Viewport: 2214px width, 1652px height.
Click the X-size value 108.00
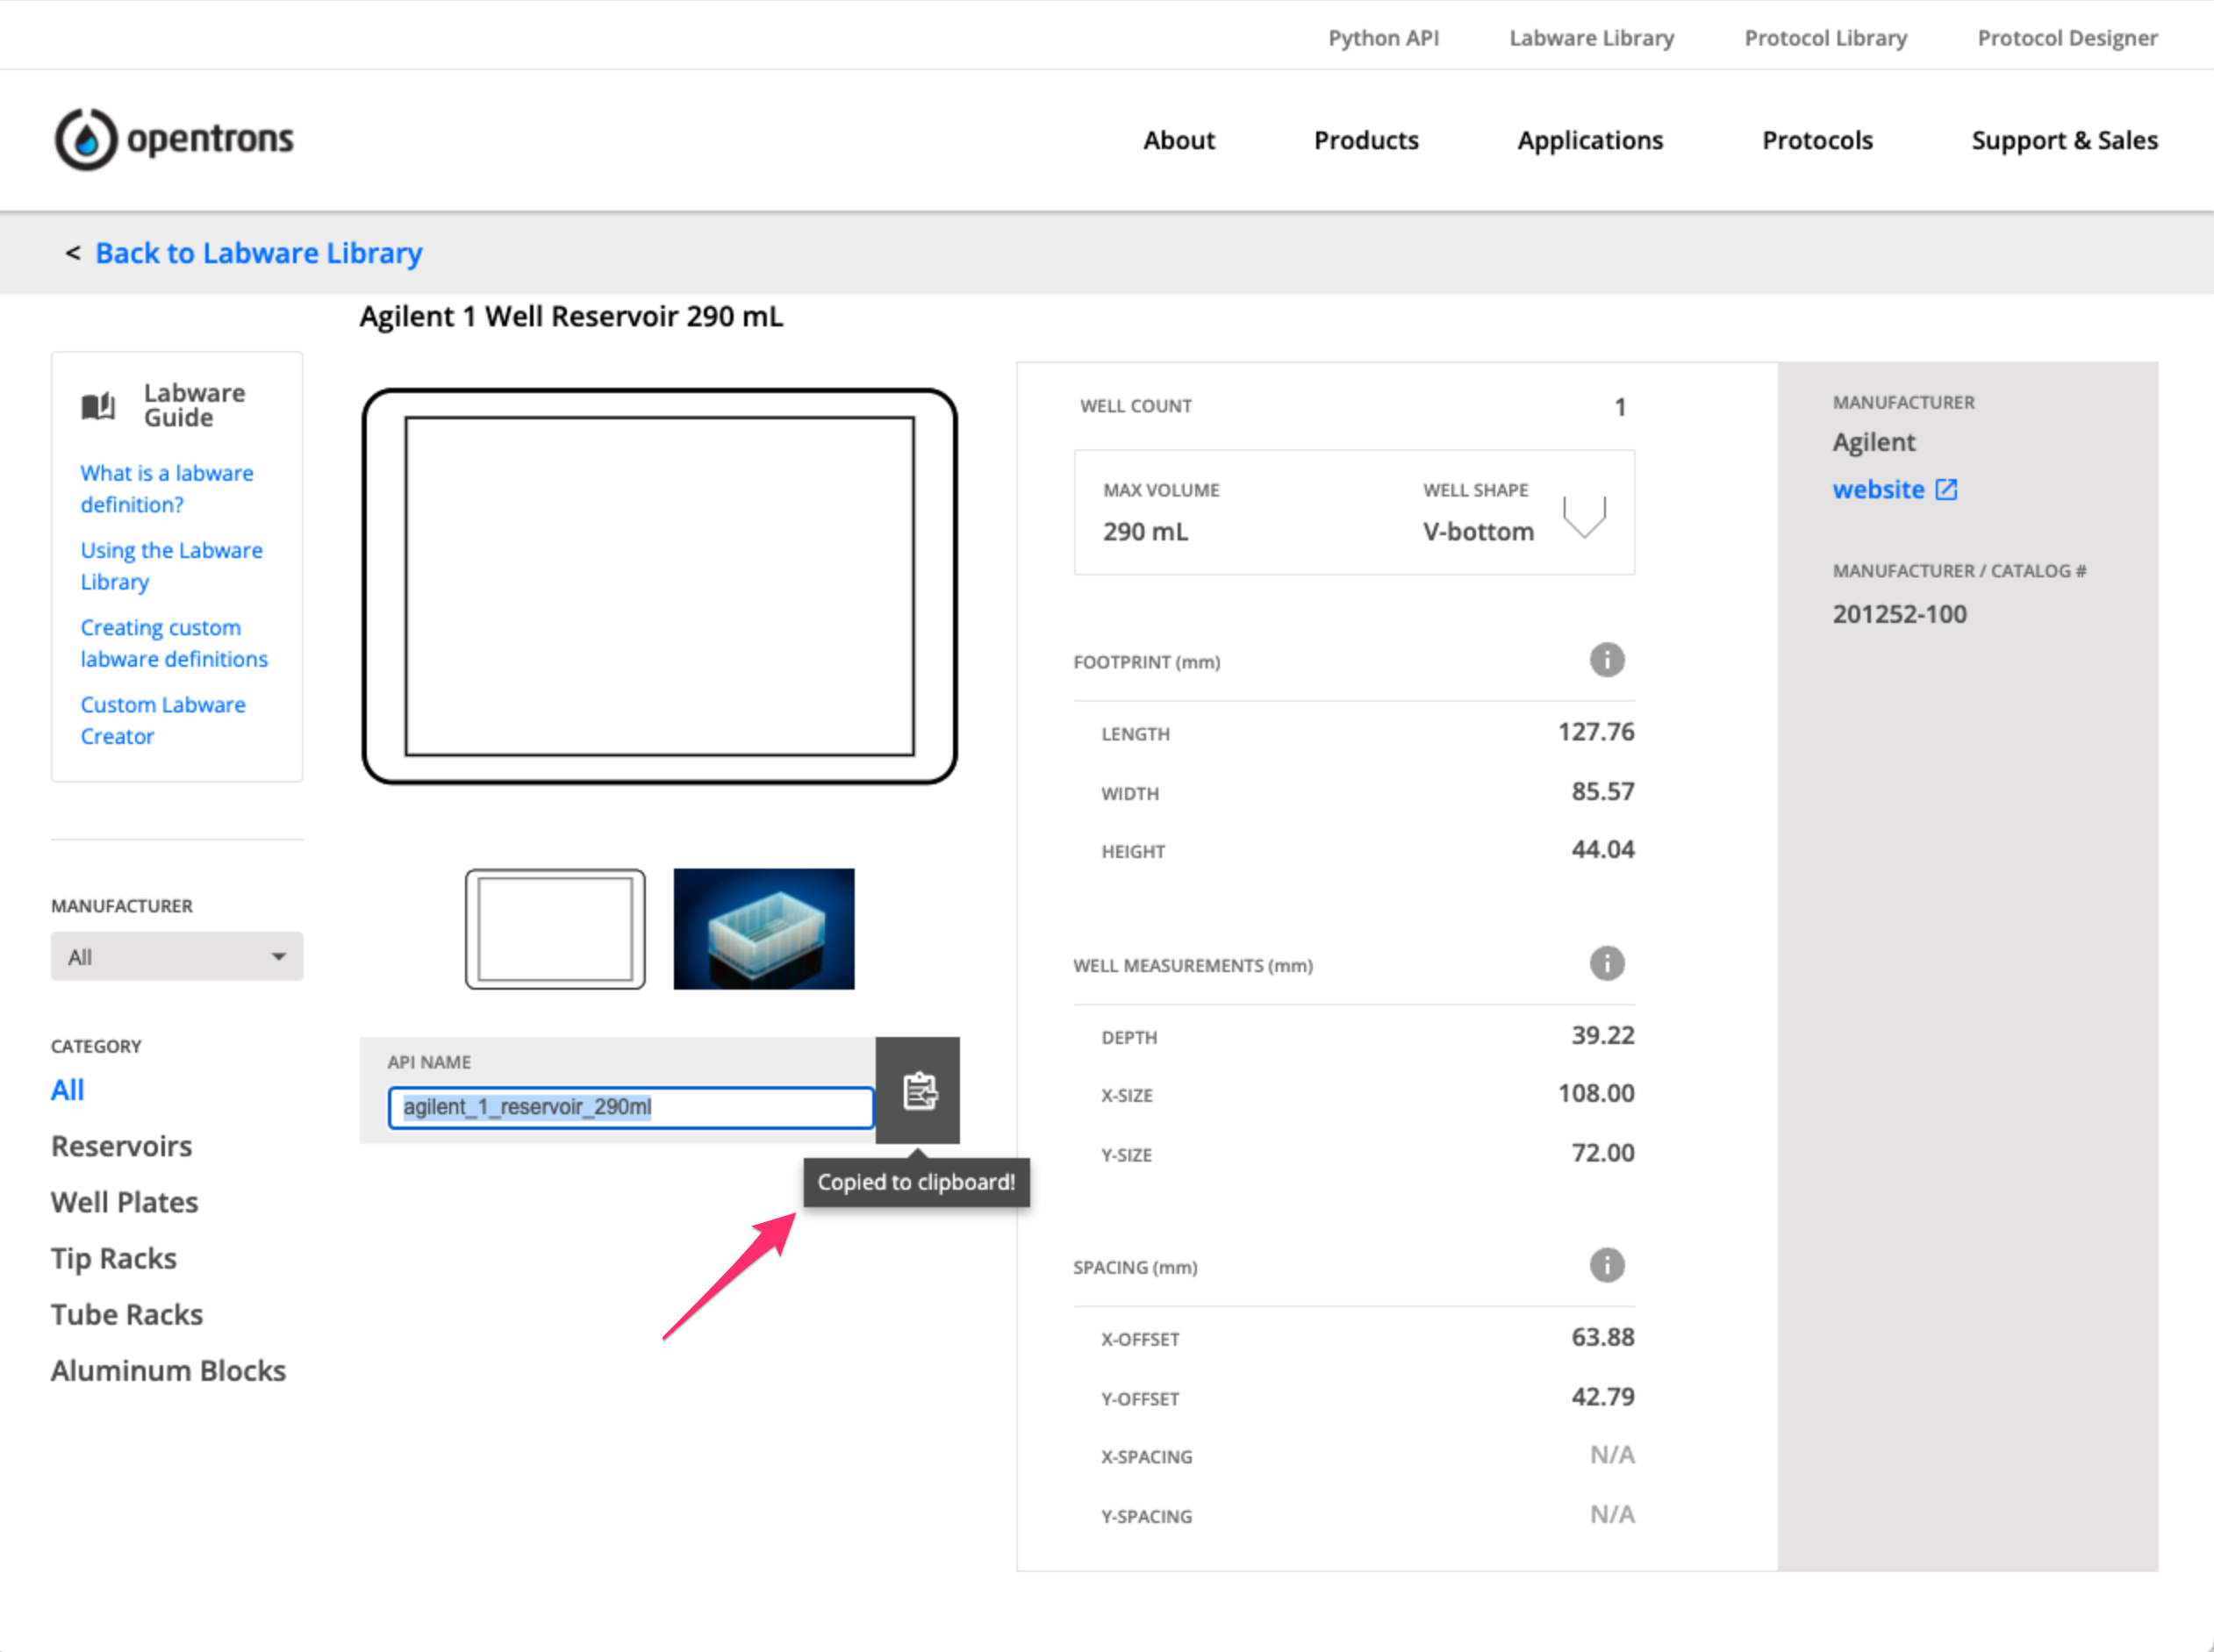(x=1596, y=1093)
